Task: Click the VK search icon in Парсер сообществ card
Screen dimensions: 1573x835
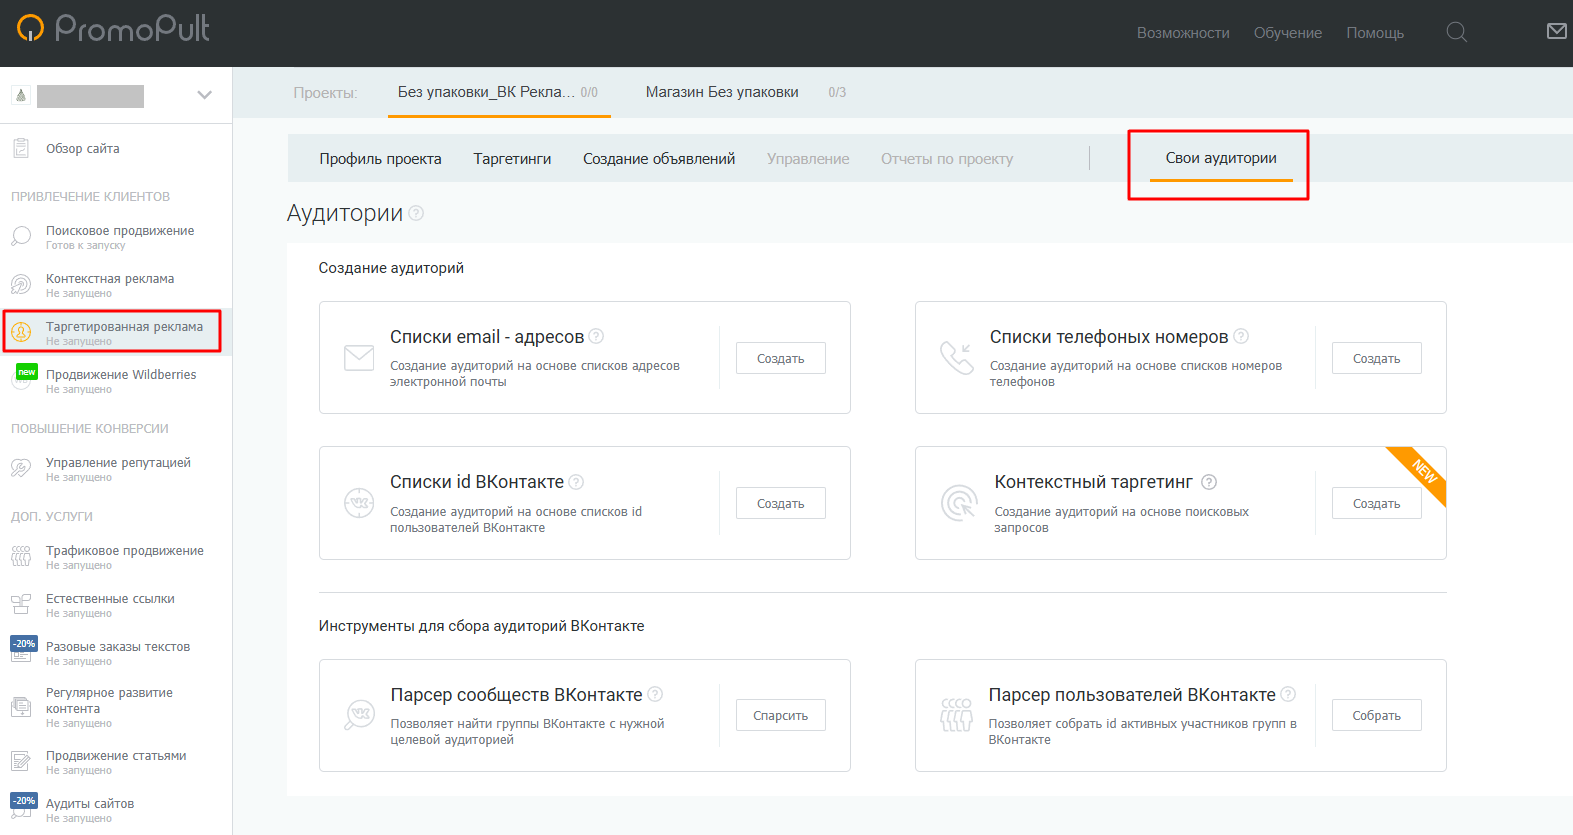Action: [359, 715]
